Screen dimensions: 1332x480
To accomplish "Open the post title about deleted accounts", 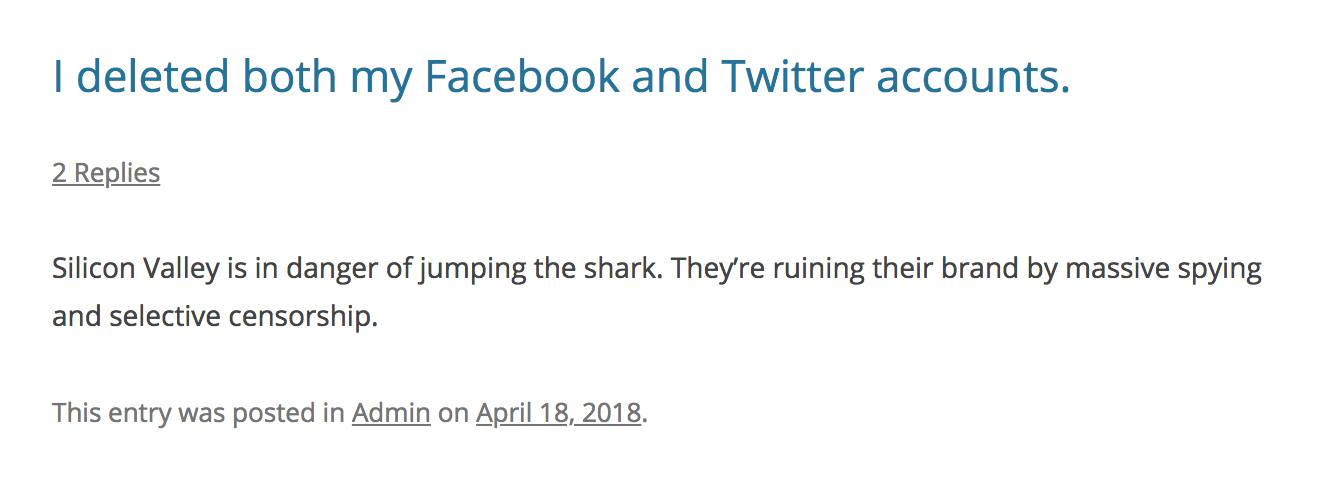I will [x=560, y=77].
